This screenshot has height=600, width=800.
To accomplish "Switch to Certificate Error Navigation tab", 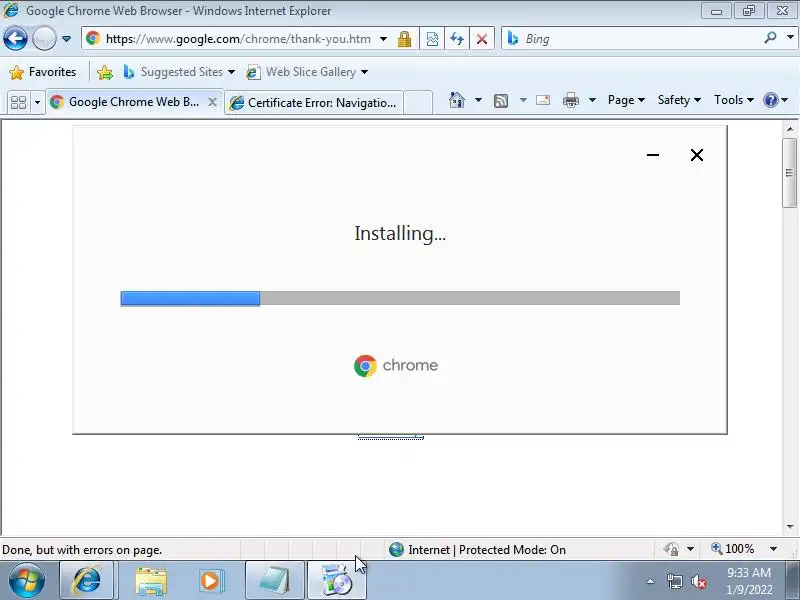I will [x=314, y=103].
